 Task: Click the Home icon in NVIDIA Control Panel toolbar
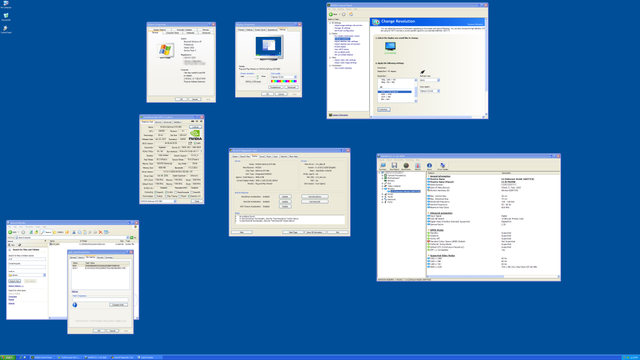(351, 14)
